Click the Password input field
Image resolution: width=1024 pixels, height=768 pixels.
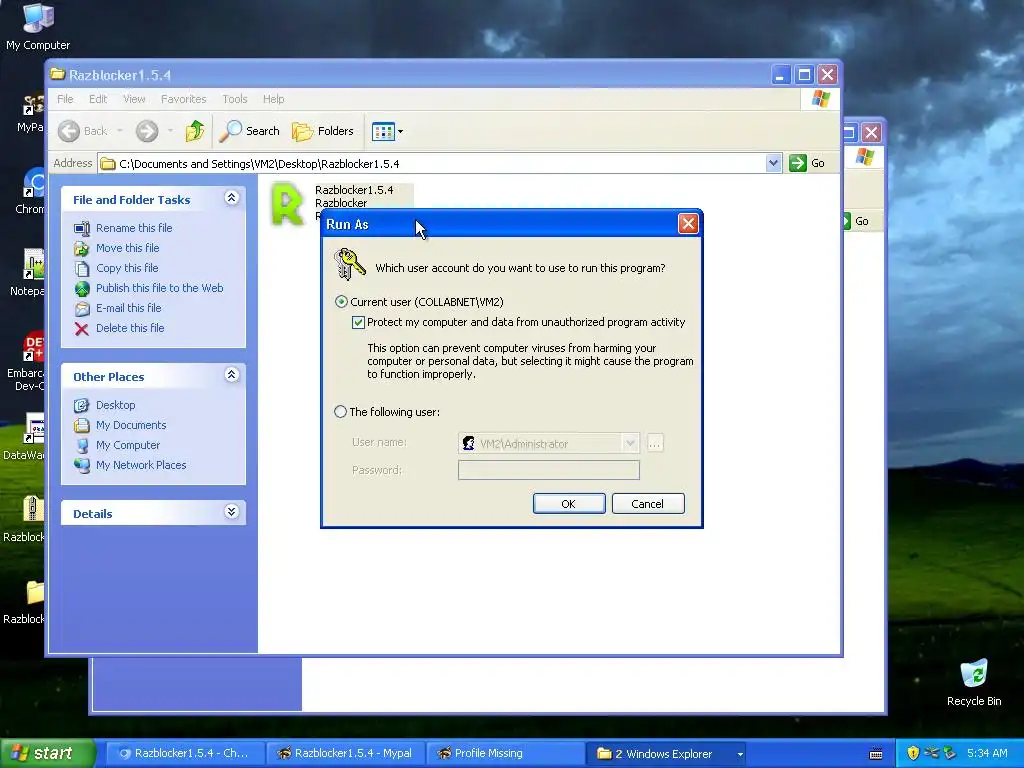pyautogui.click(x=549, y=470)
